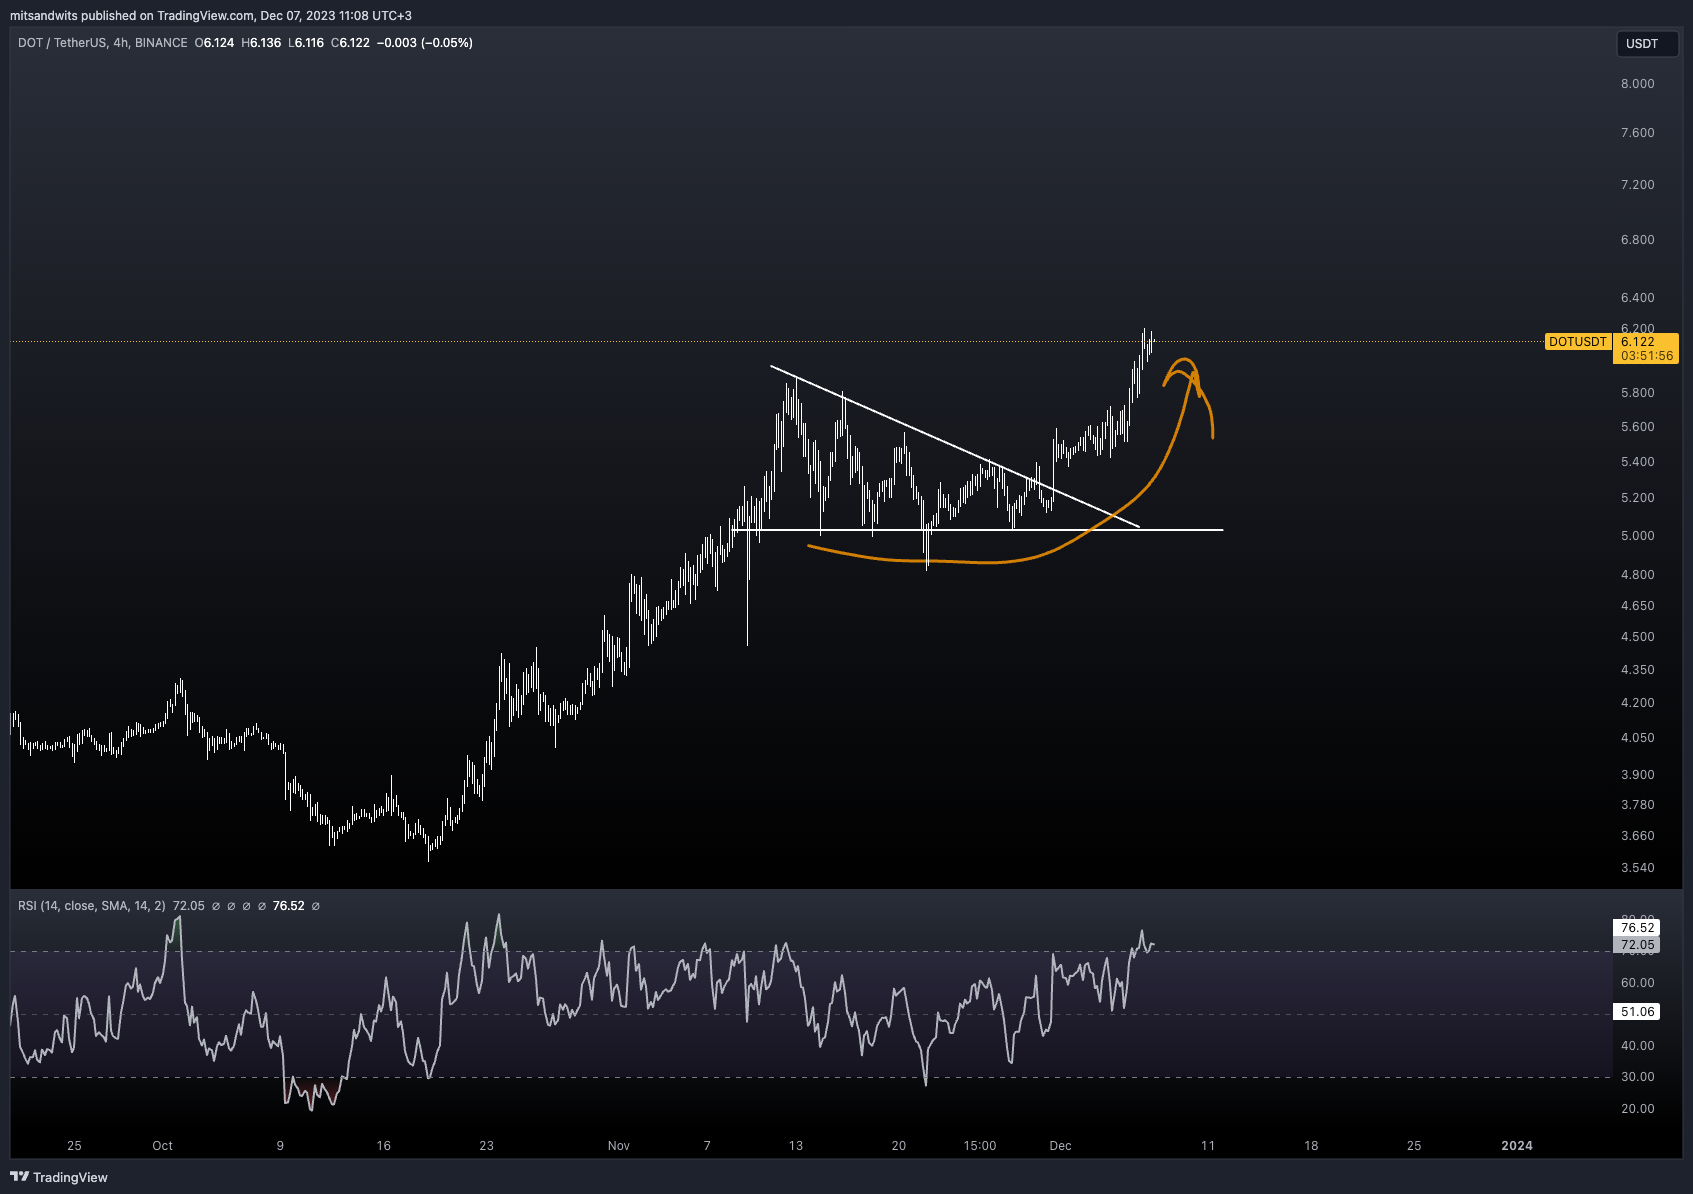Click the candle countdown 03:51:56

(1646, 356)
